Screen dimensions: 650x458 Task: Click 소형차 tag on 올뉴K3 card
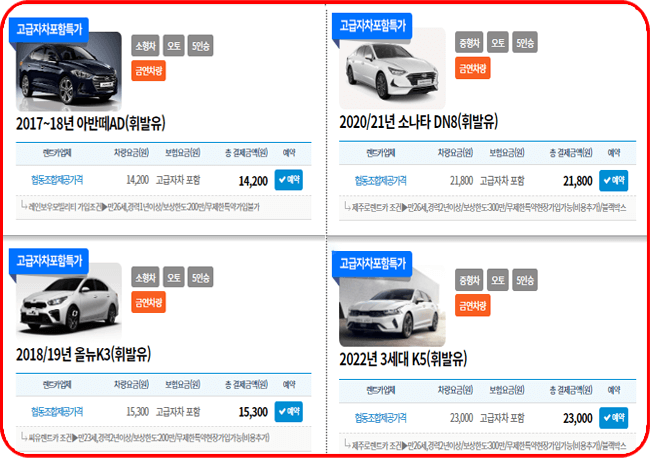pos(146,277)
